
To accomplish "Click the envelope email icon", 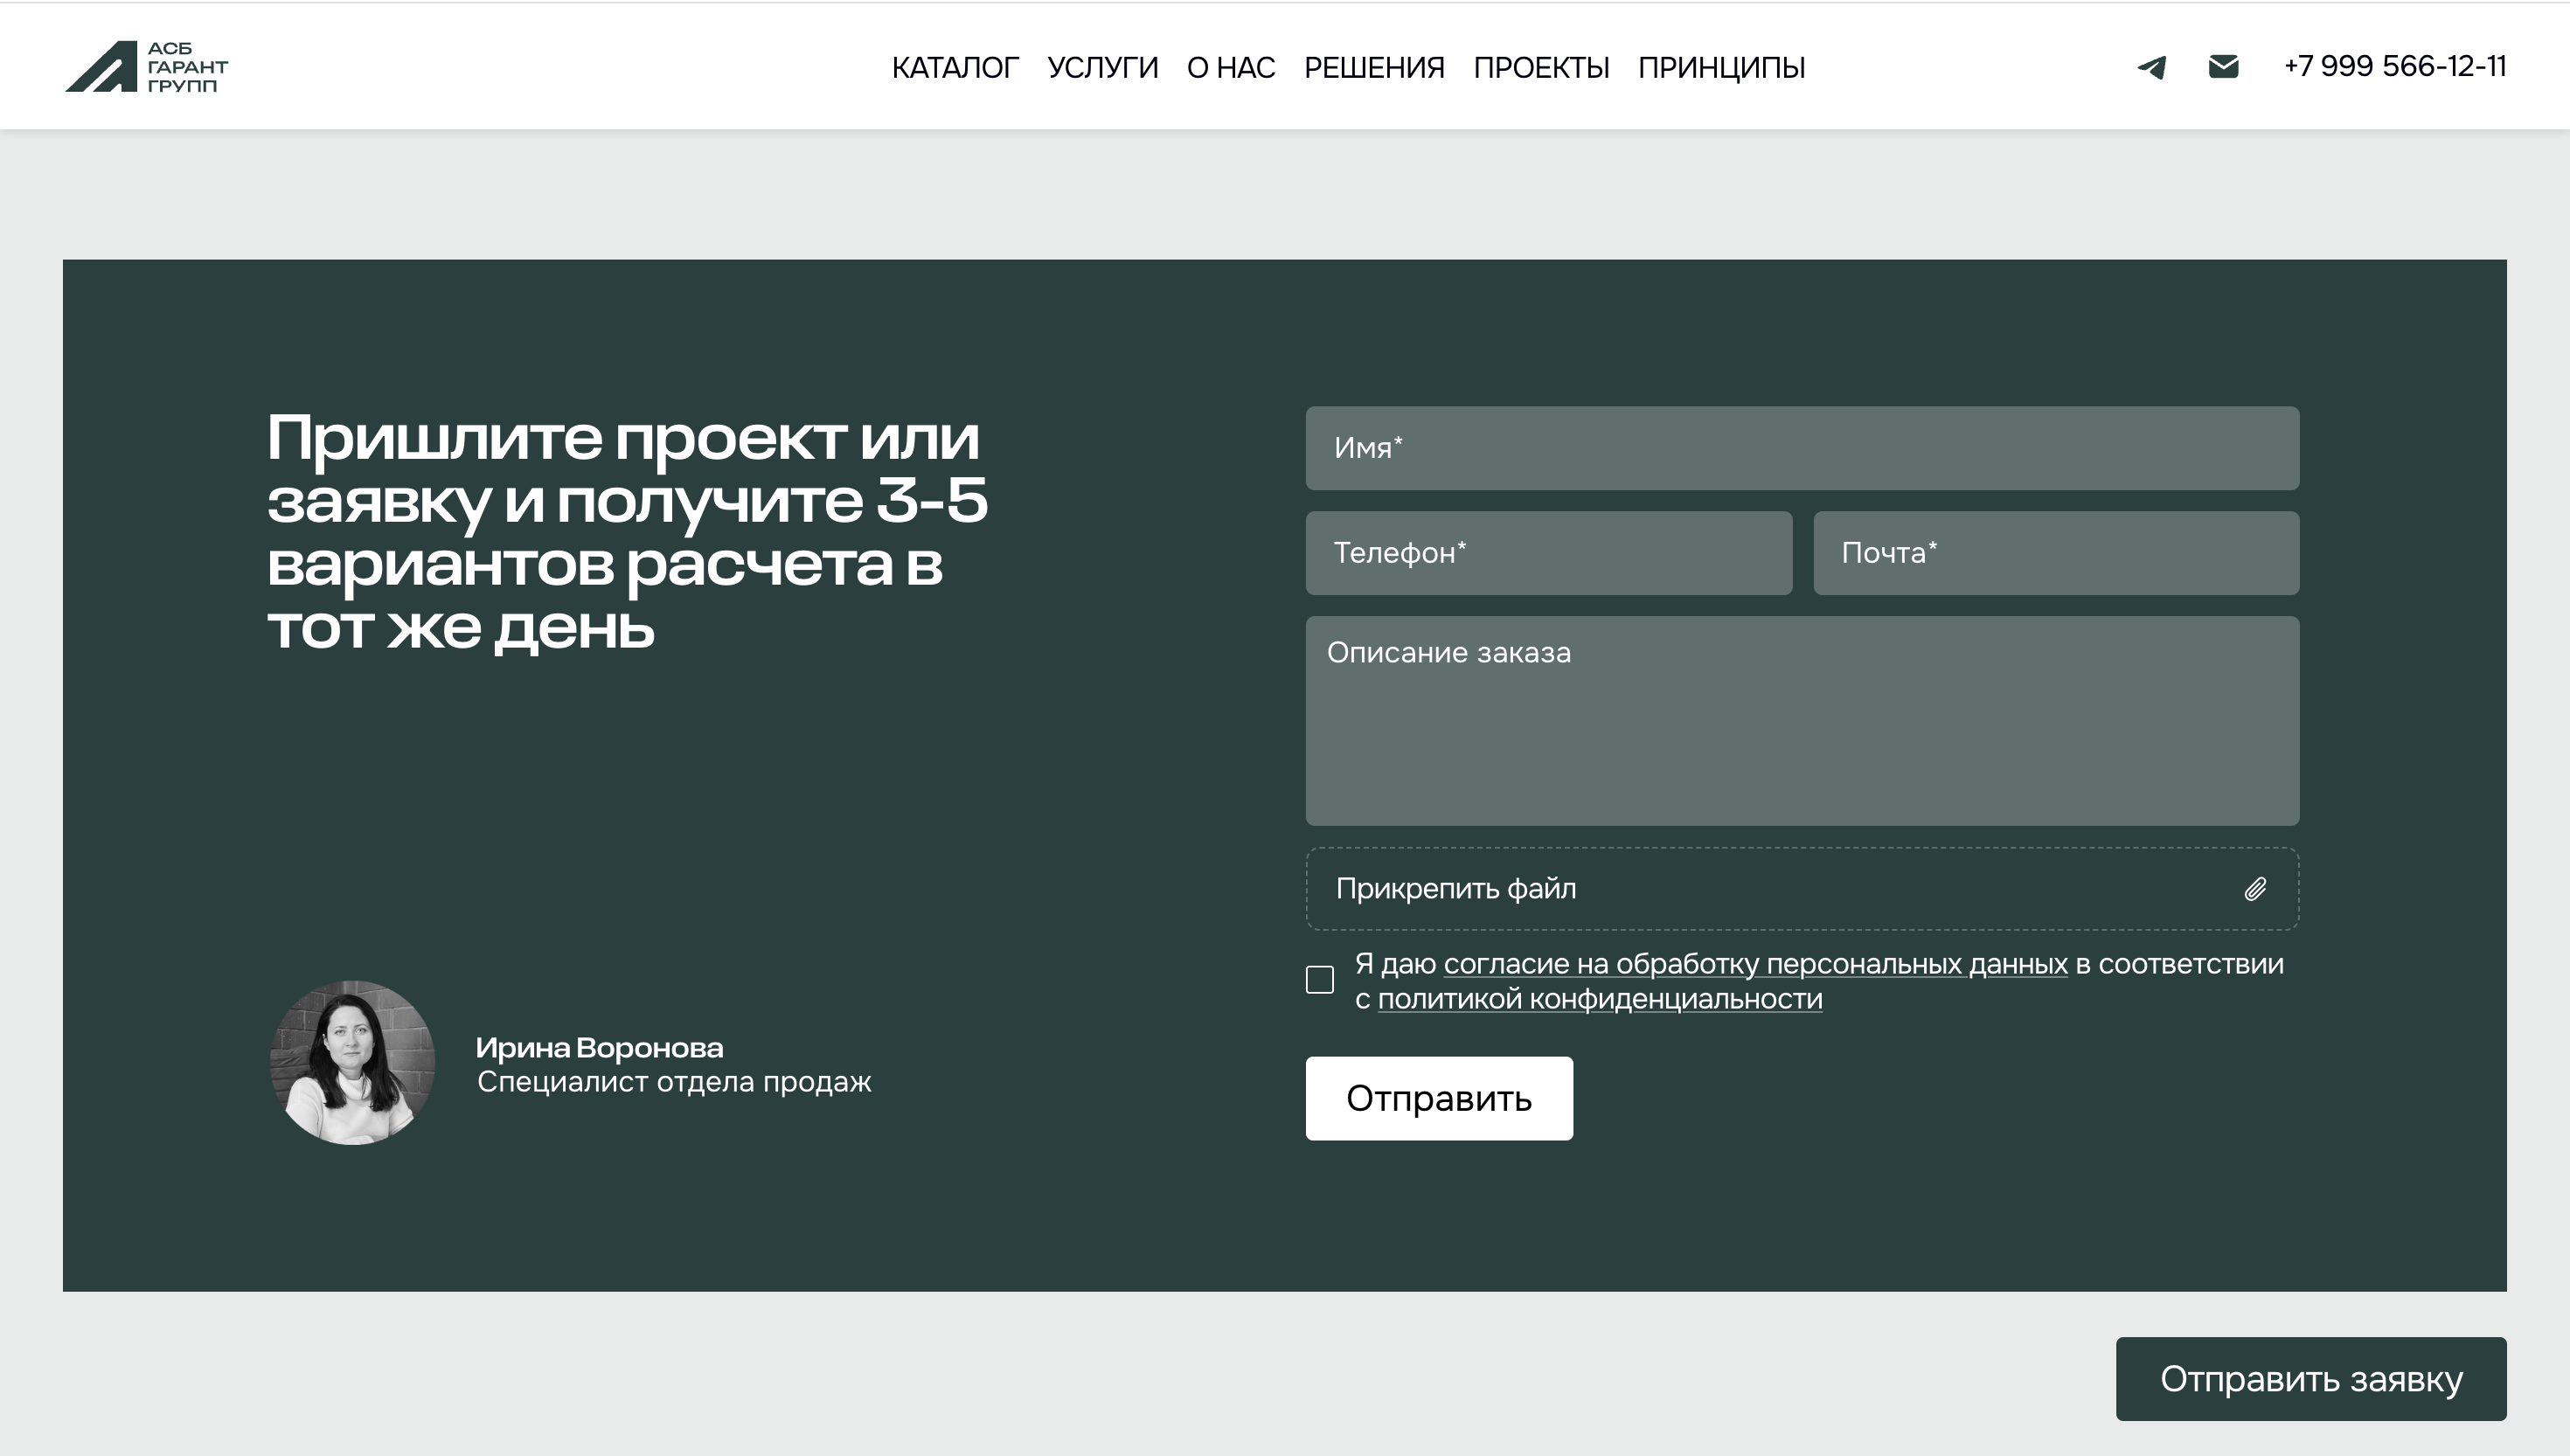I will coord(2224,66).
